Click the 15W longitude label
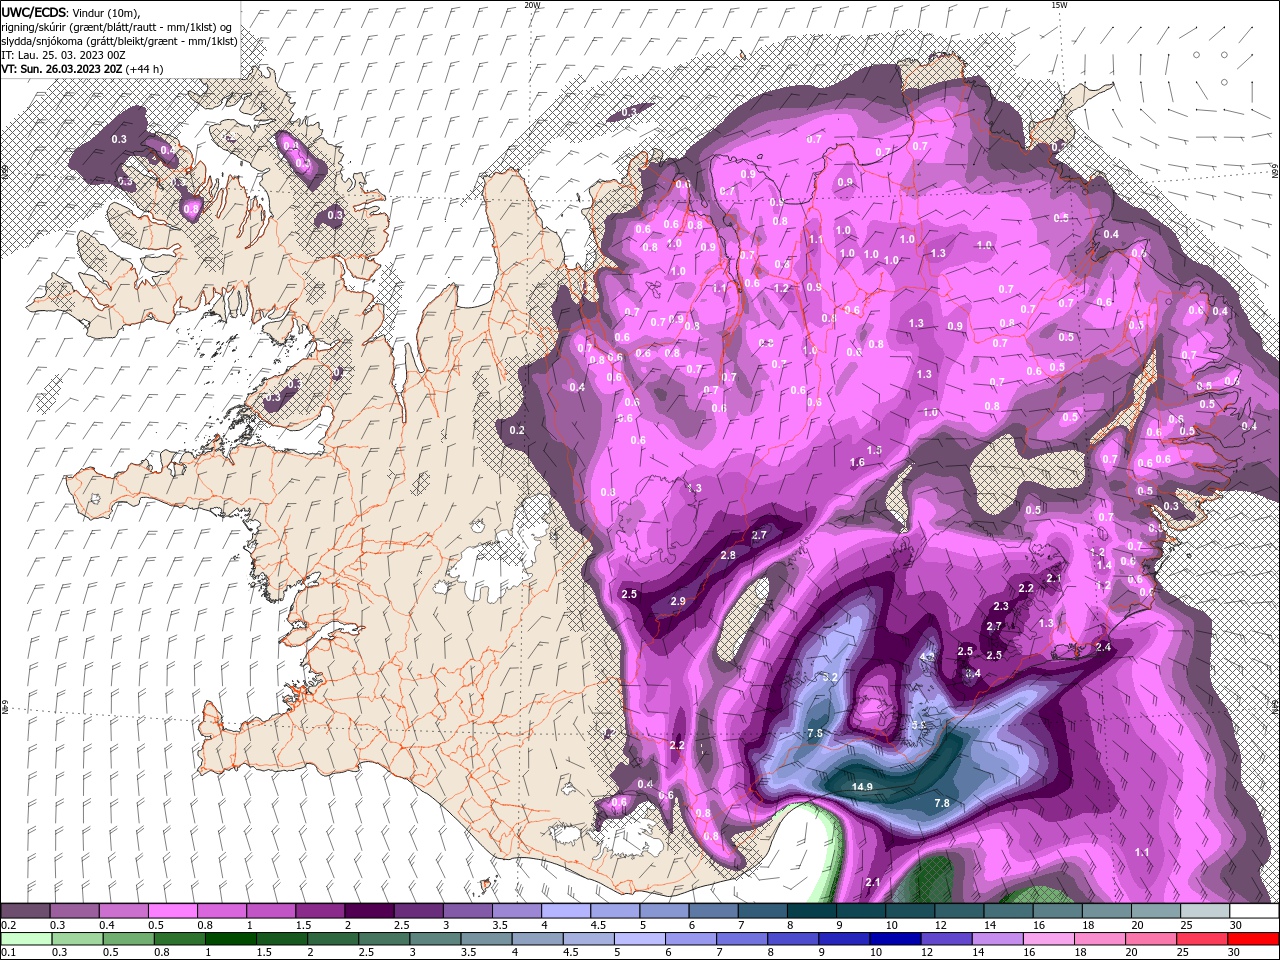1280x960 pixels. (1058, 5)
